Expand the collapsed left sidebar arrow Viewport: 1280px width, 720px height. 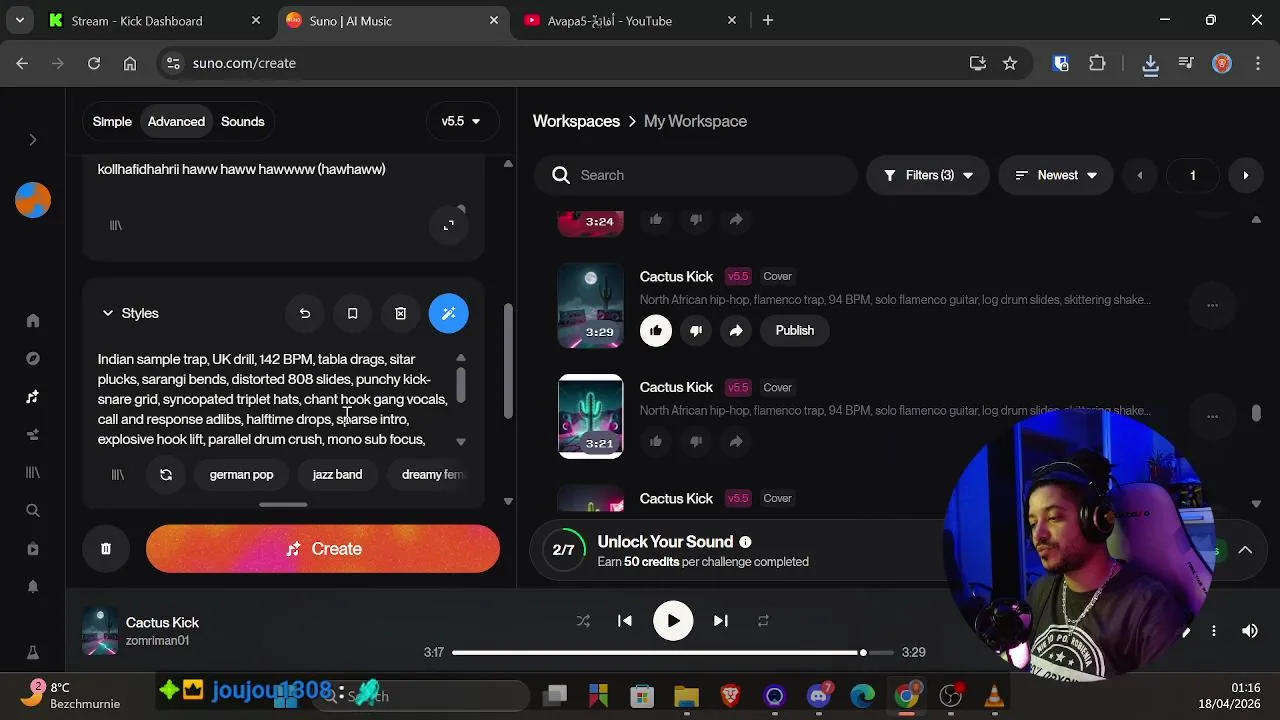pyautogui.click(x=32, y=140)
